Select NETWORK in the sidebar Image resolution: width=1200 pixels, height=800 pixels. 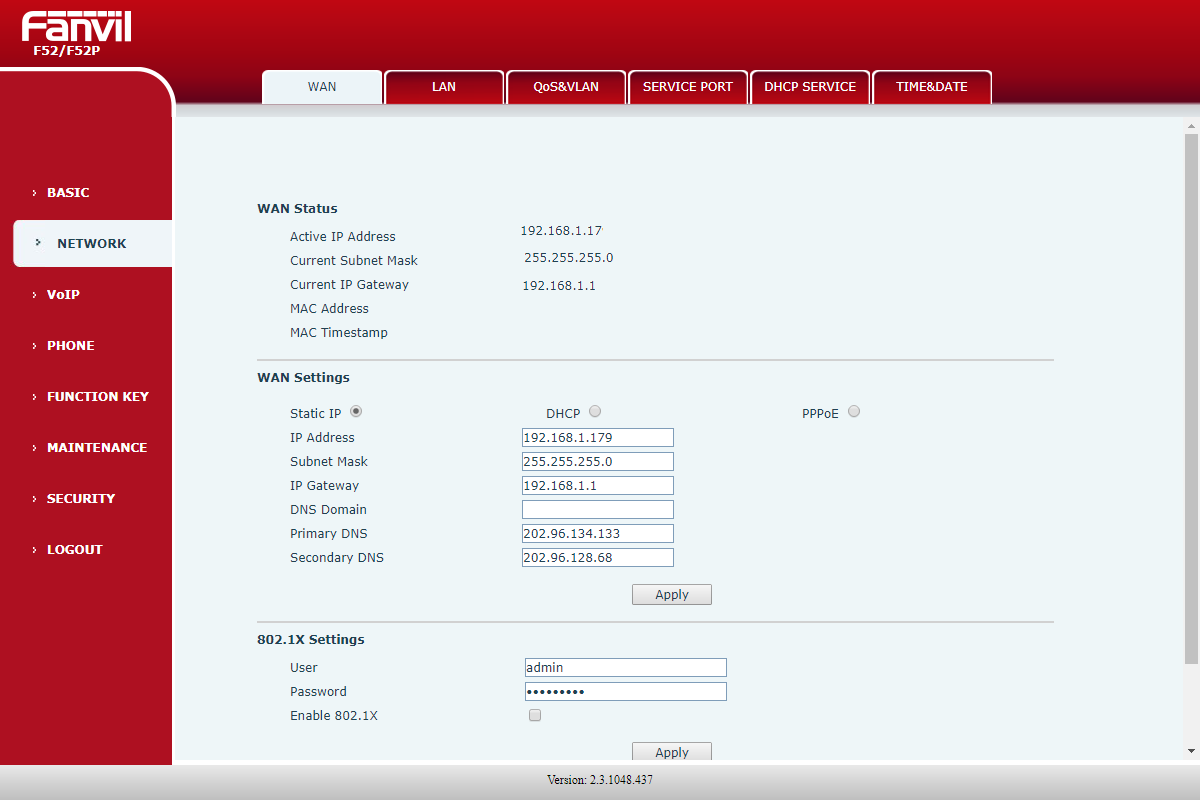point(92,244)
